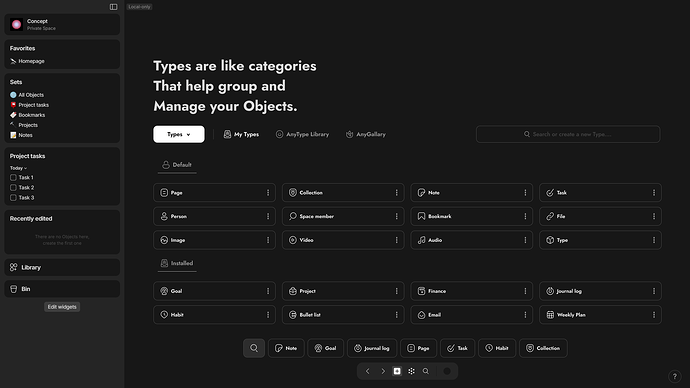Select the Installed section tab

pos(177,264)
